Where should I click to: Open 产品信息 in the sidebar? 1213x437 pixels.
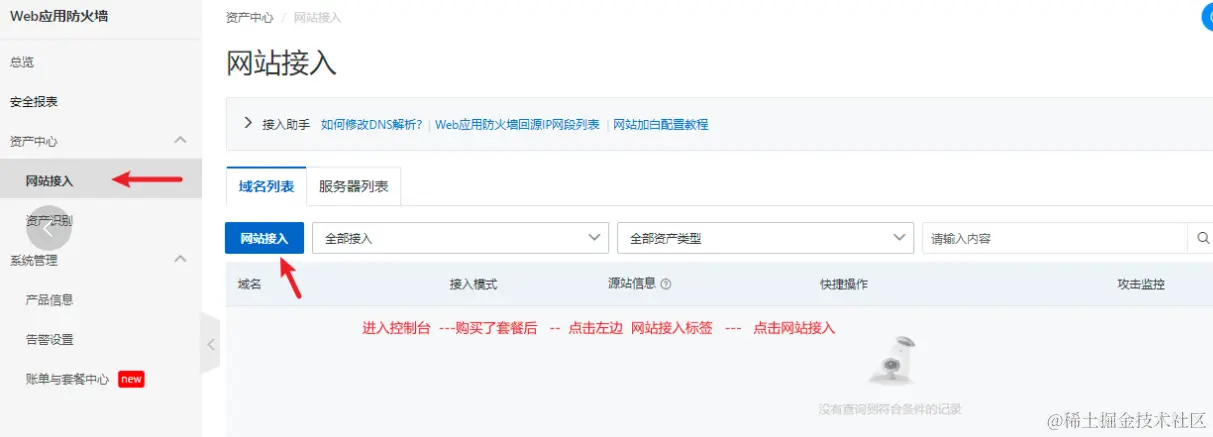49,299
